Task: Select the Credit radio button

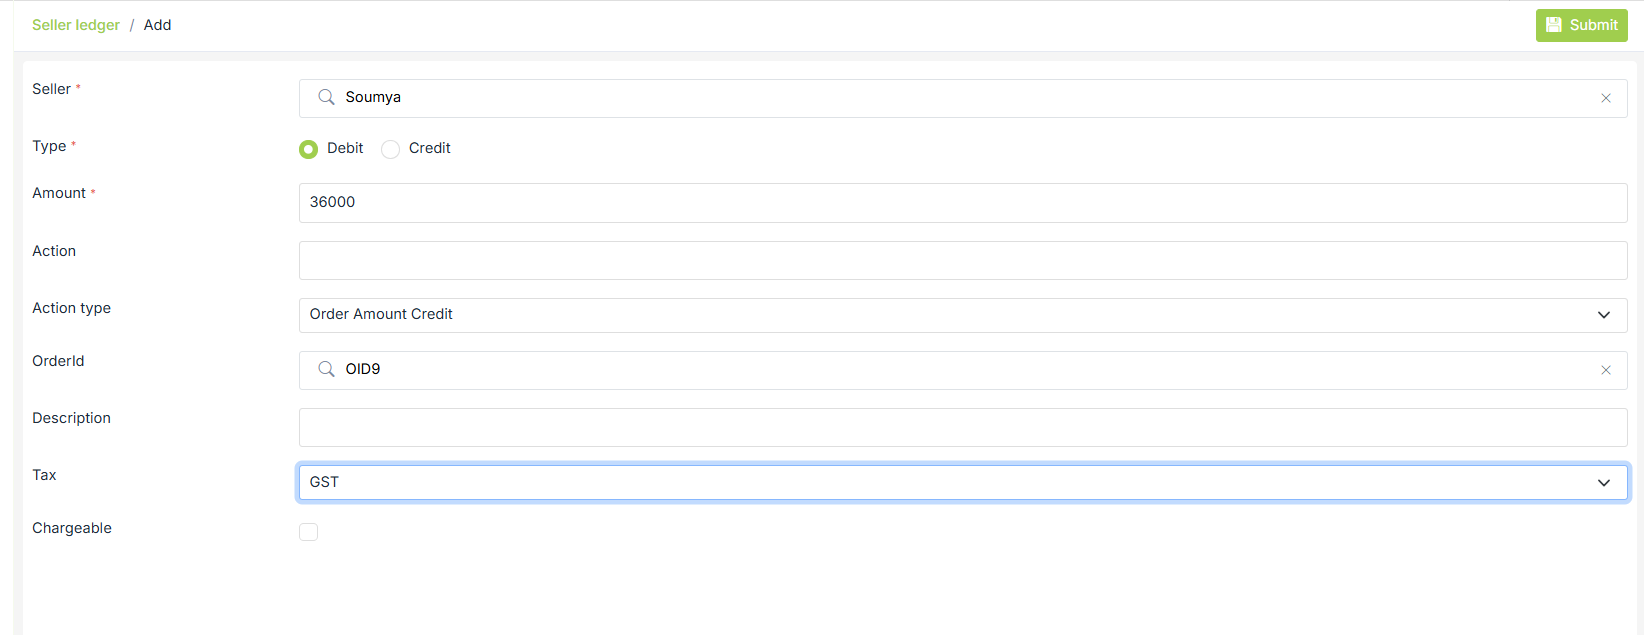Action: (391, 149)
